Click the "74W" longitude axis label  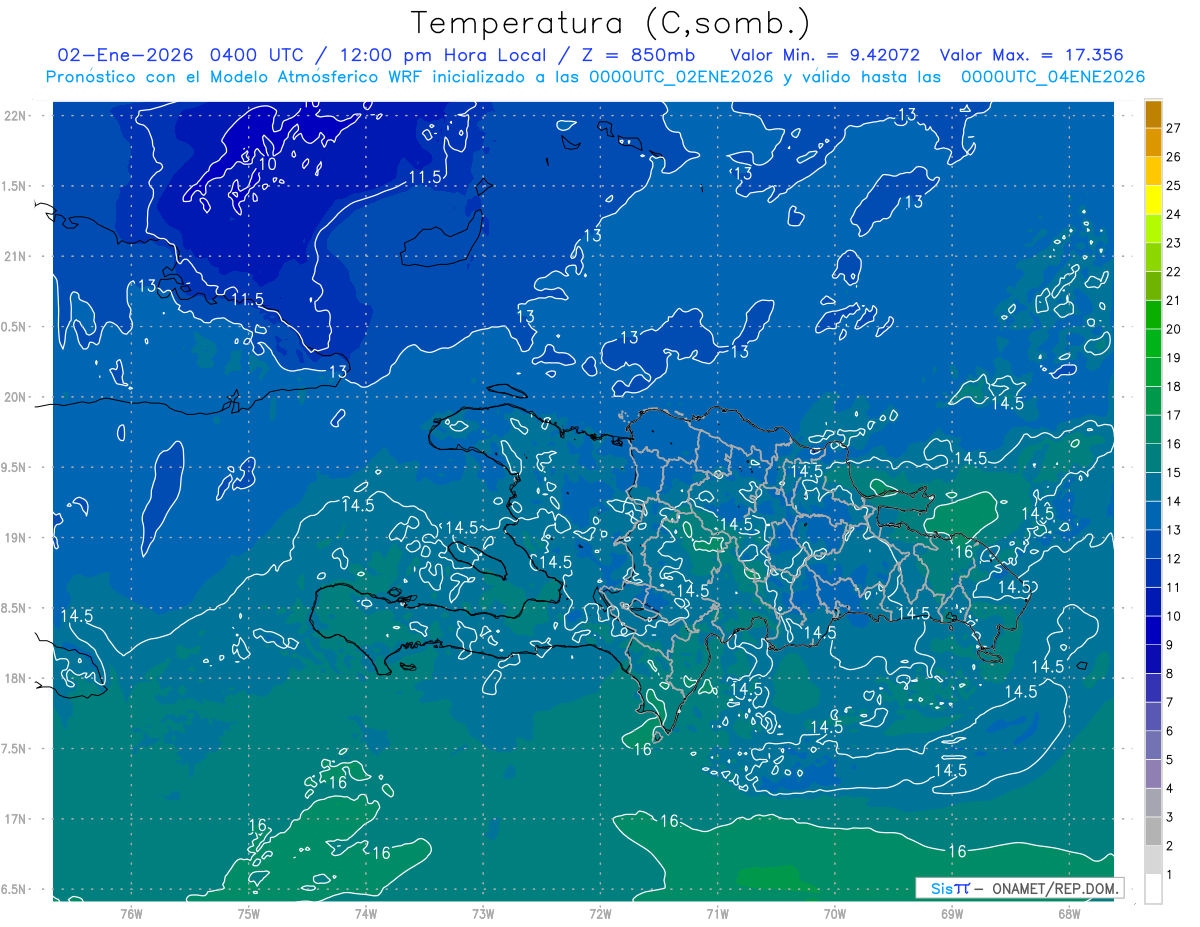pyautogui.click(x=365, y=913)
